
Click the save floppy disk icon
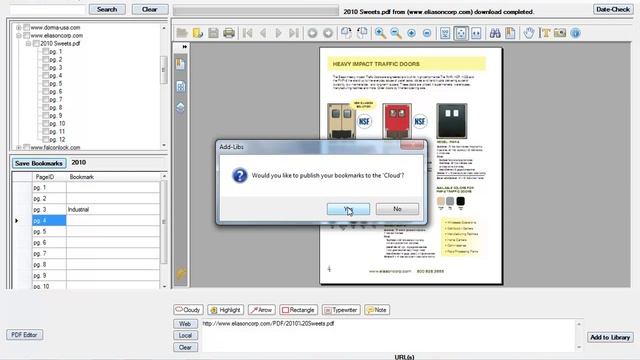pos(213,33)
